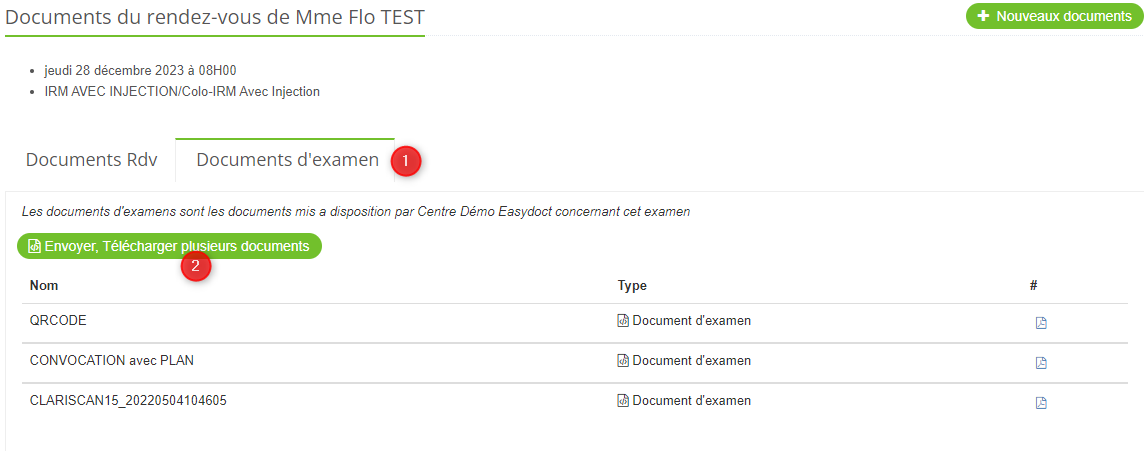Select the Documents d'examen tab
This screenshot has width=1144, height=451.
tap(287, 160)
